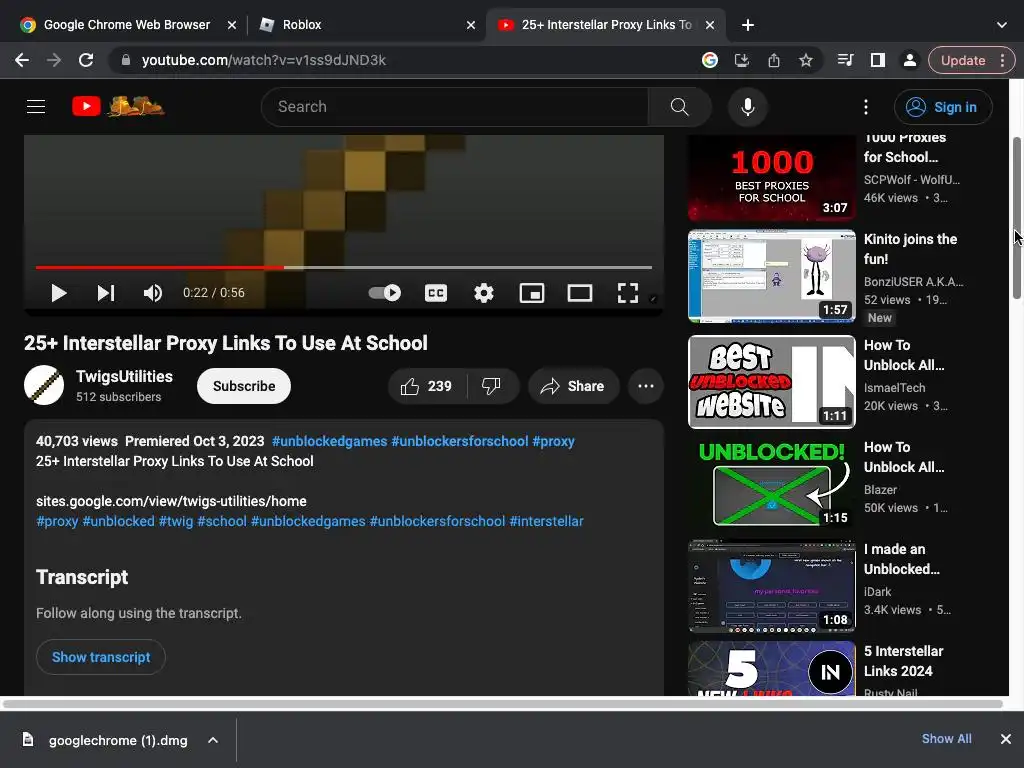Open the UNBLOCKED! Blazer video thumbnail

[772, 483]
